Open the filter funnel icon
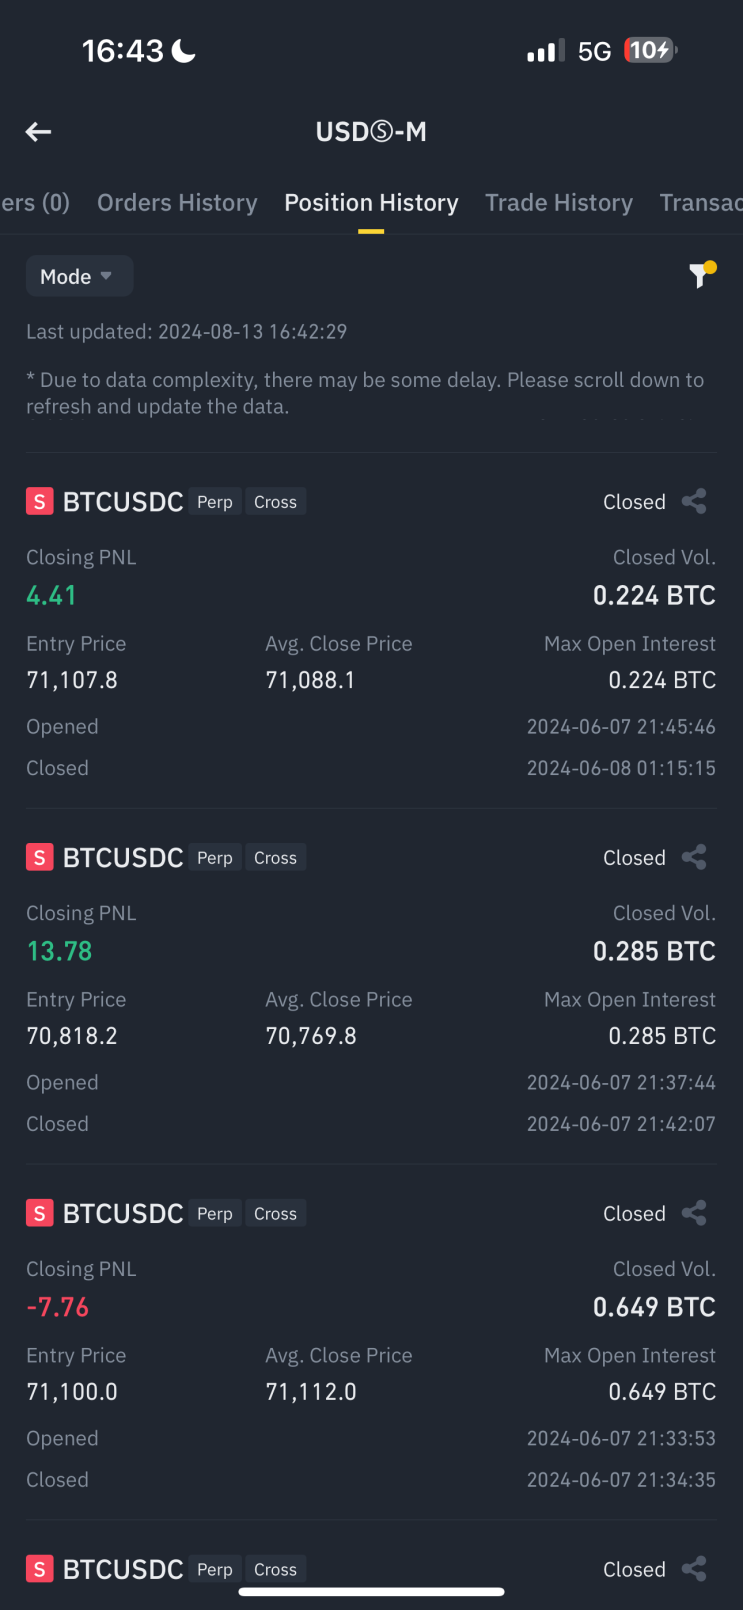This screenshot has width=743, height=1610. coord(701,276)
